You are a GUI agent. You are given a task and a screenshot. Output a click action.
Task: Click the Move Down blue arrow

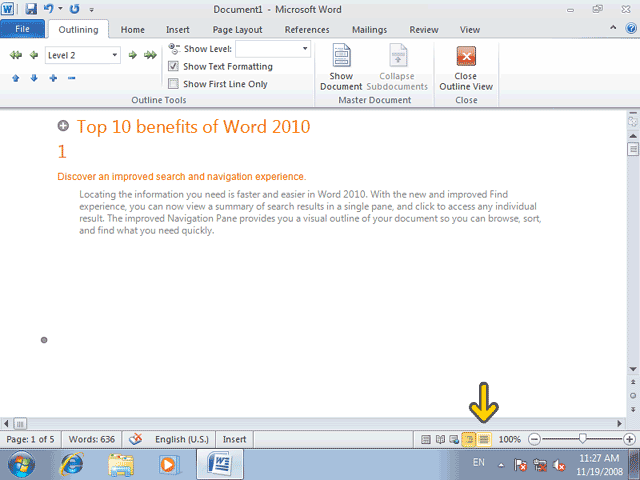34,78
